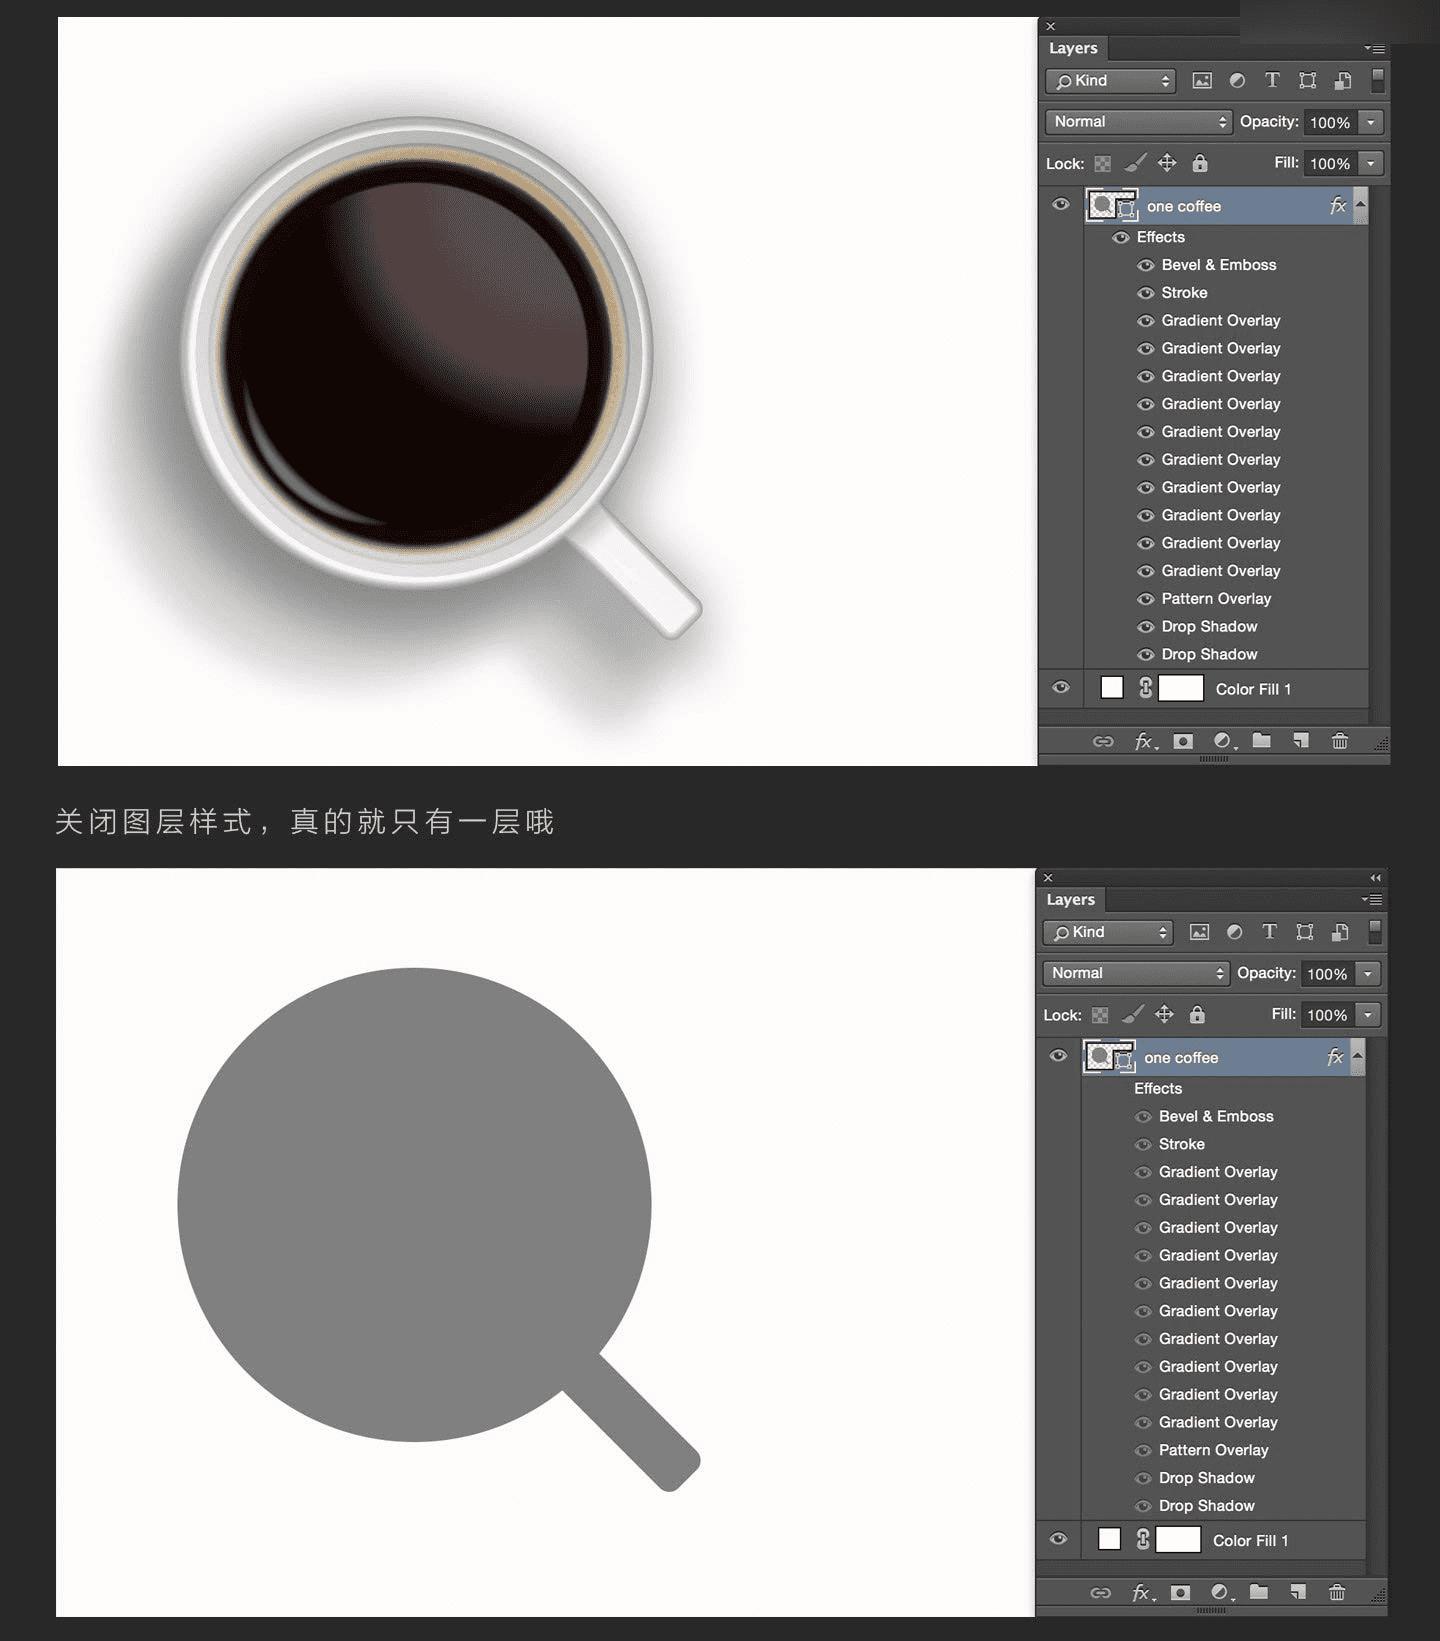Click the upper Color Fill 1 layer mask thumbnail
Screen dimensions: 1440x1641
[1181, 688]
